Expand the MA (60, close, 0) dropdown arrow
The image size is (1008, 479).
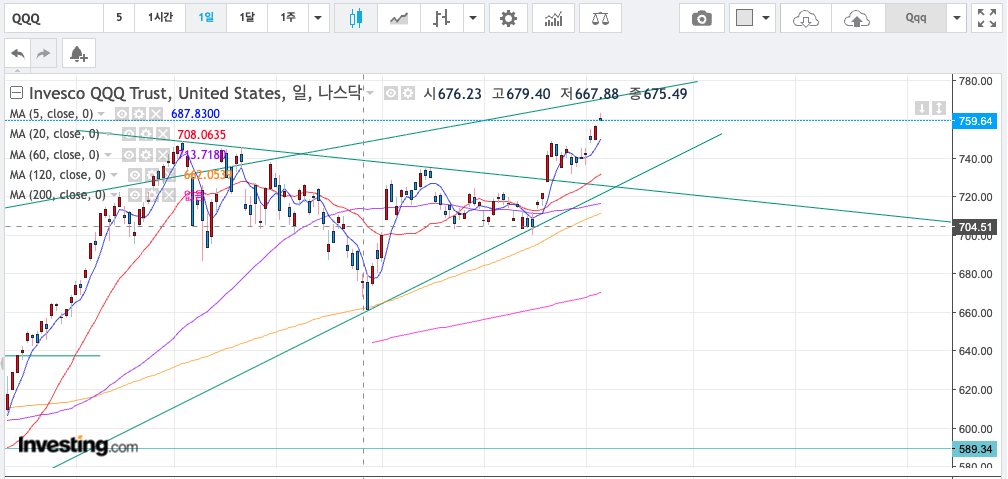click(x=108, y=155)
